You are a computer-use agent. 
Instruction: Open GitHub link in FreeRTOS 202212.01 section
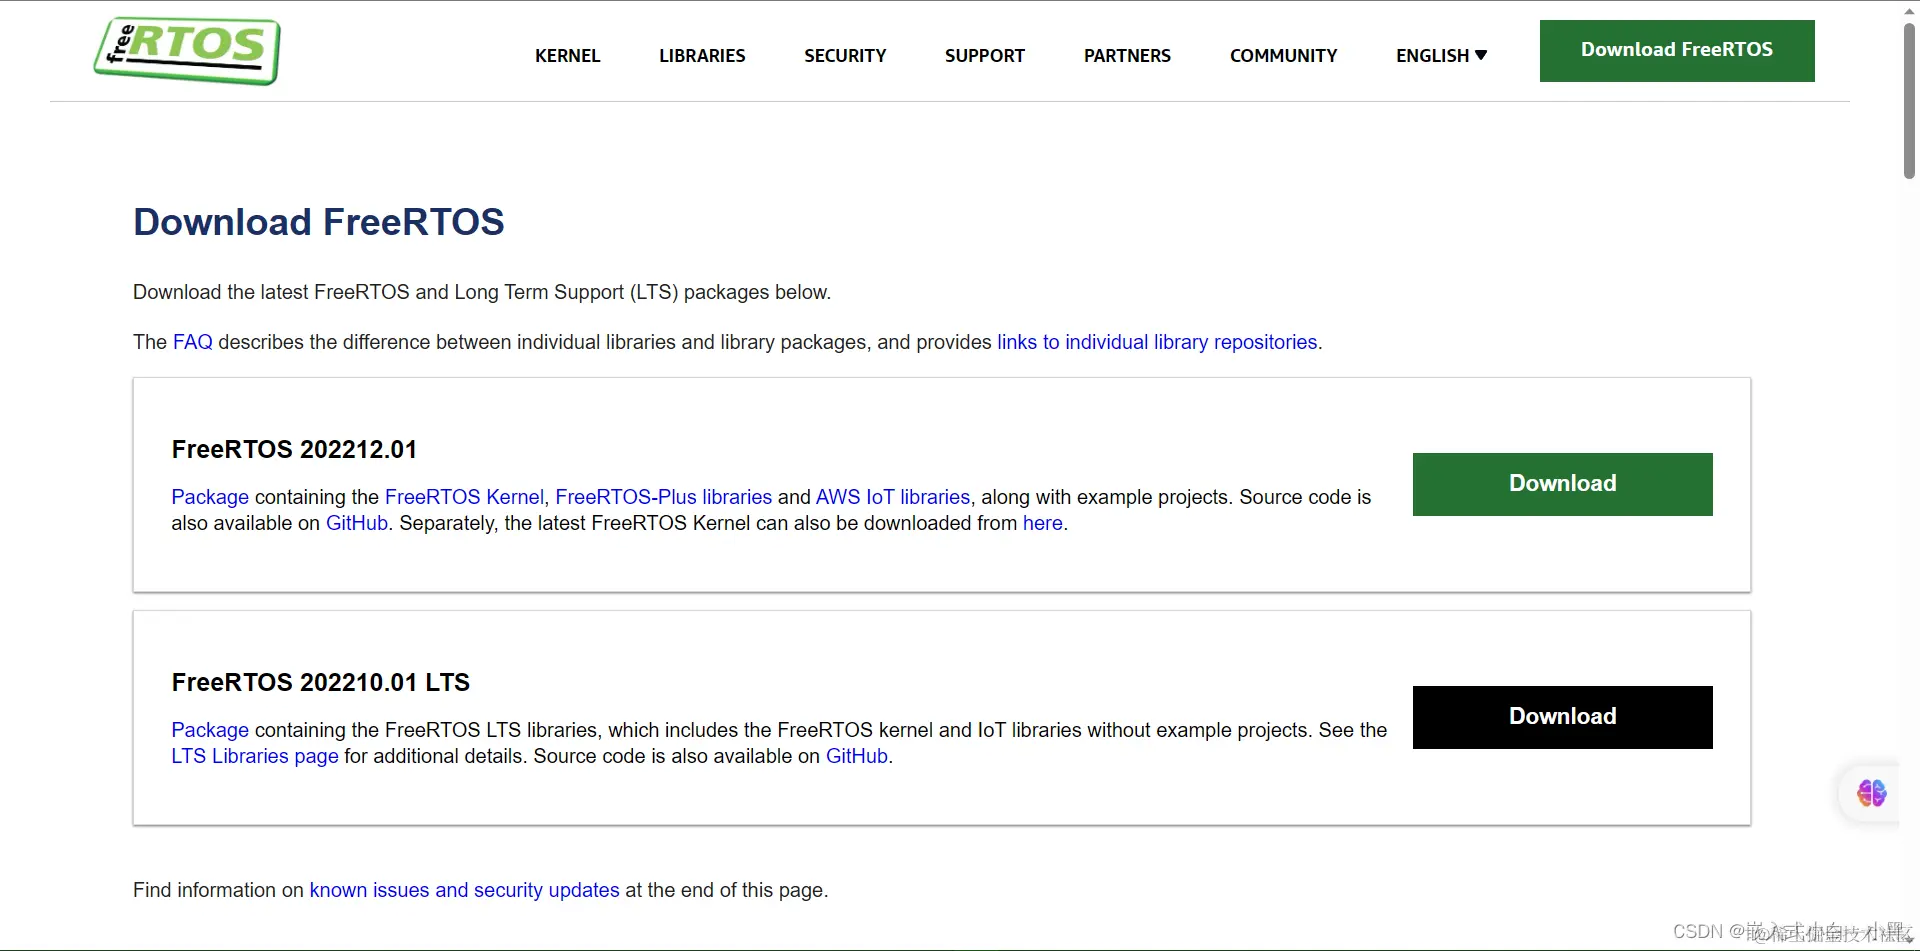click(357, 523)
